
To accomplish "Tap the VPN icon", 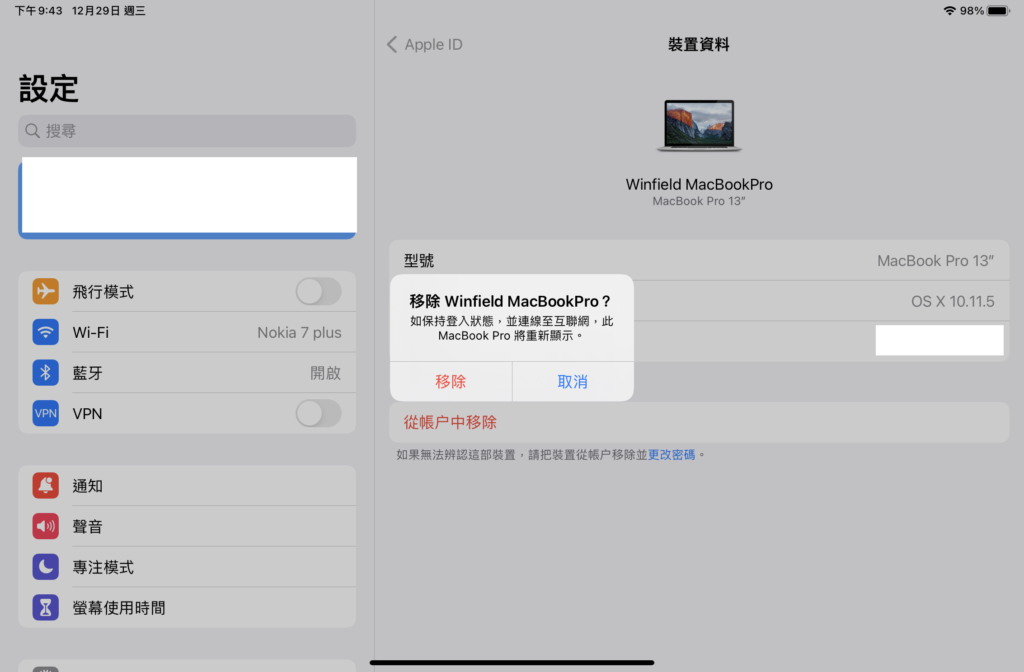I will coord(46,413).
